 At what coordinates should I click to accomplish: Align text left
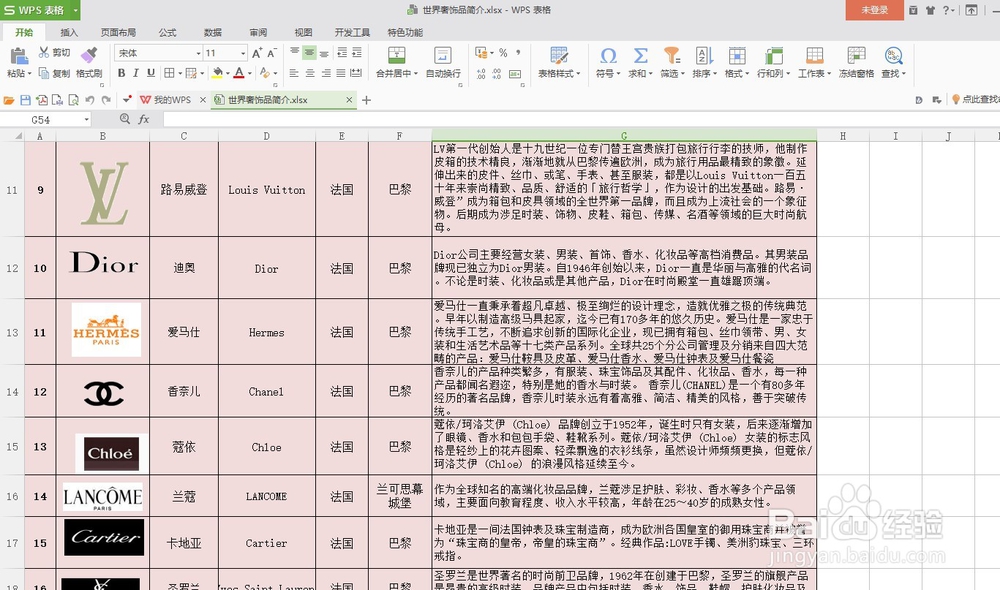click(294, 73)
